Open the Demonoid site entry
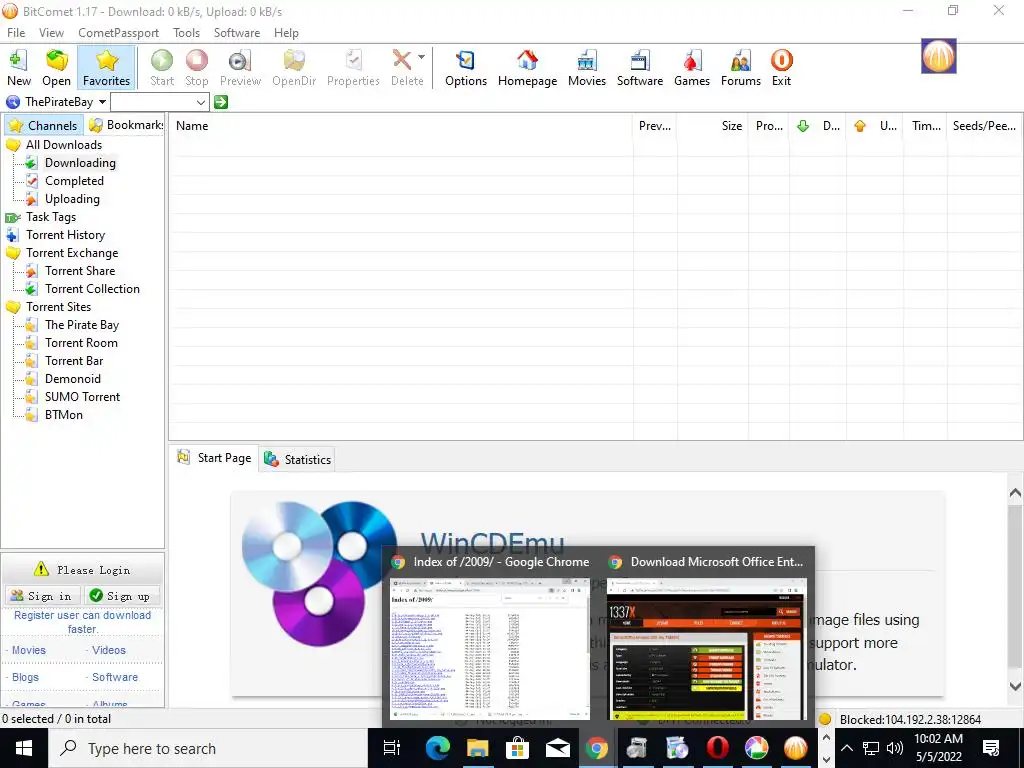1024x768 pixels. 72,378
